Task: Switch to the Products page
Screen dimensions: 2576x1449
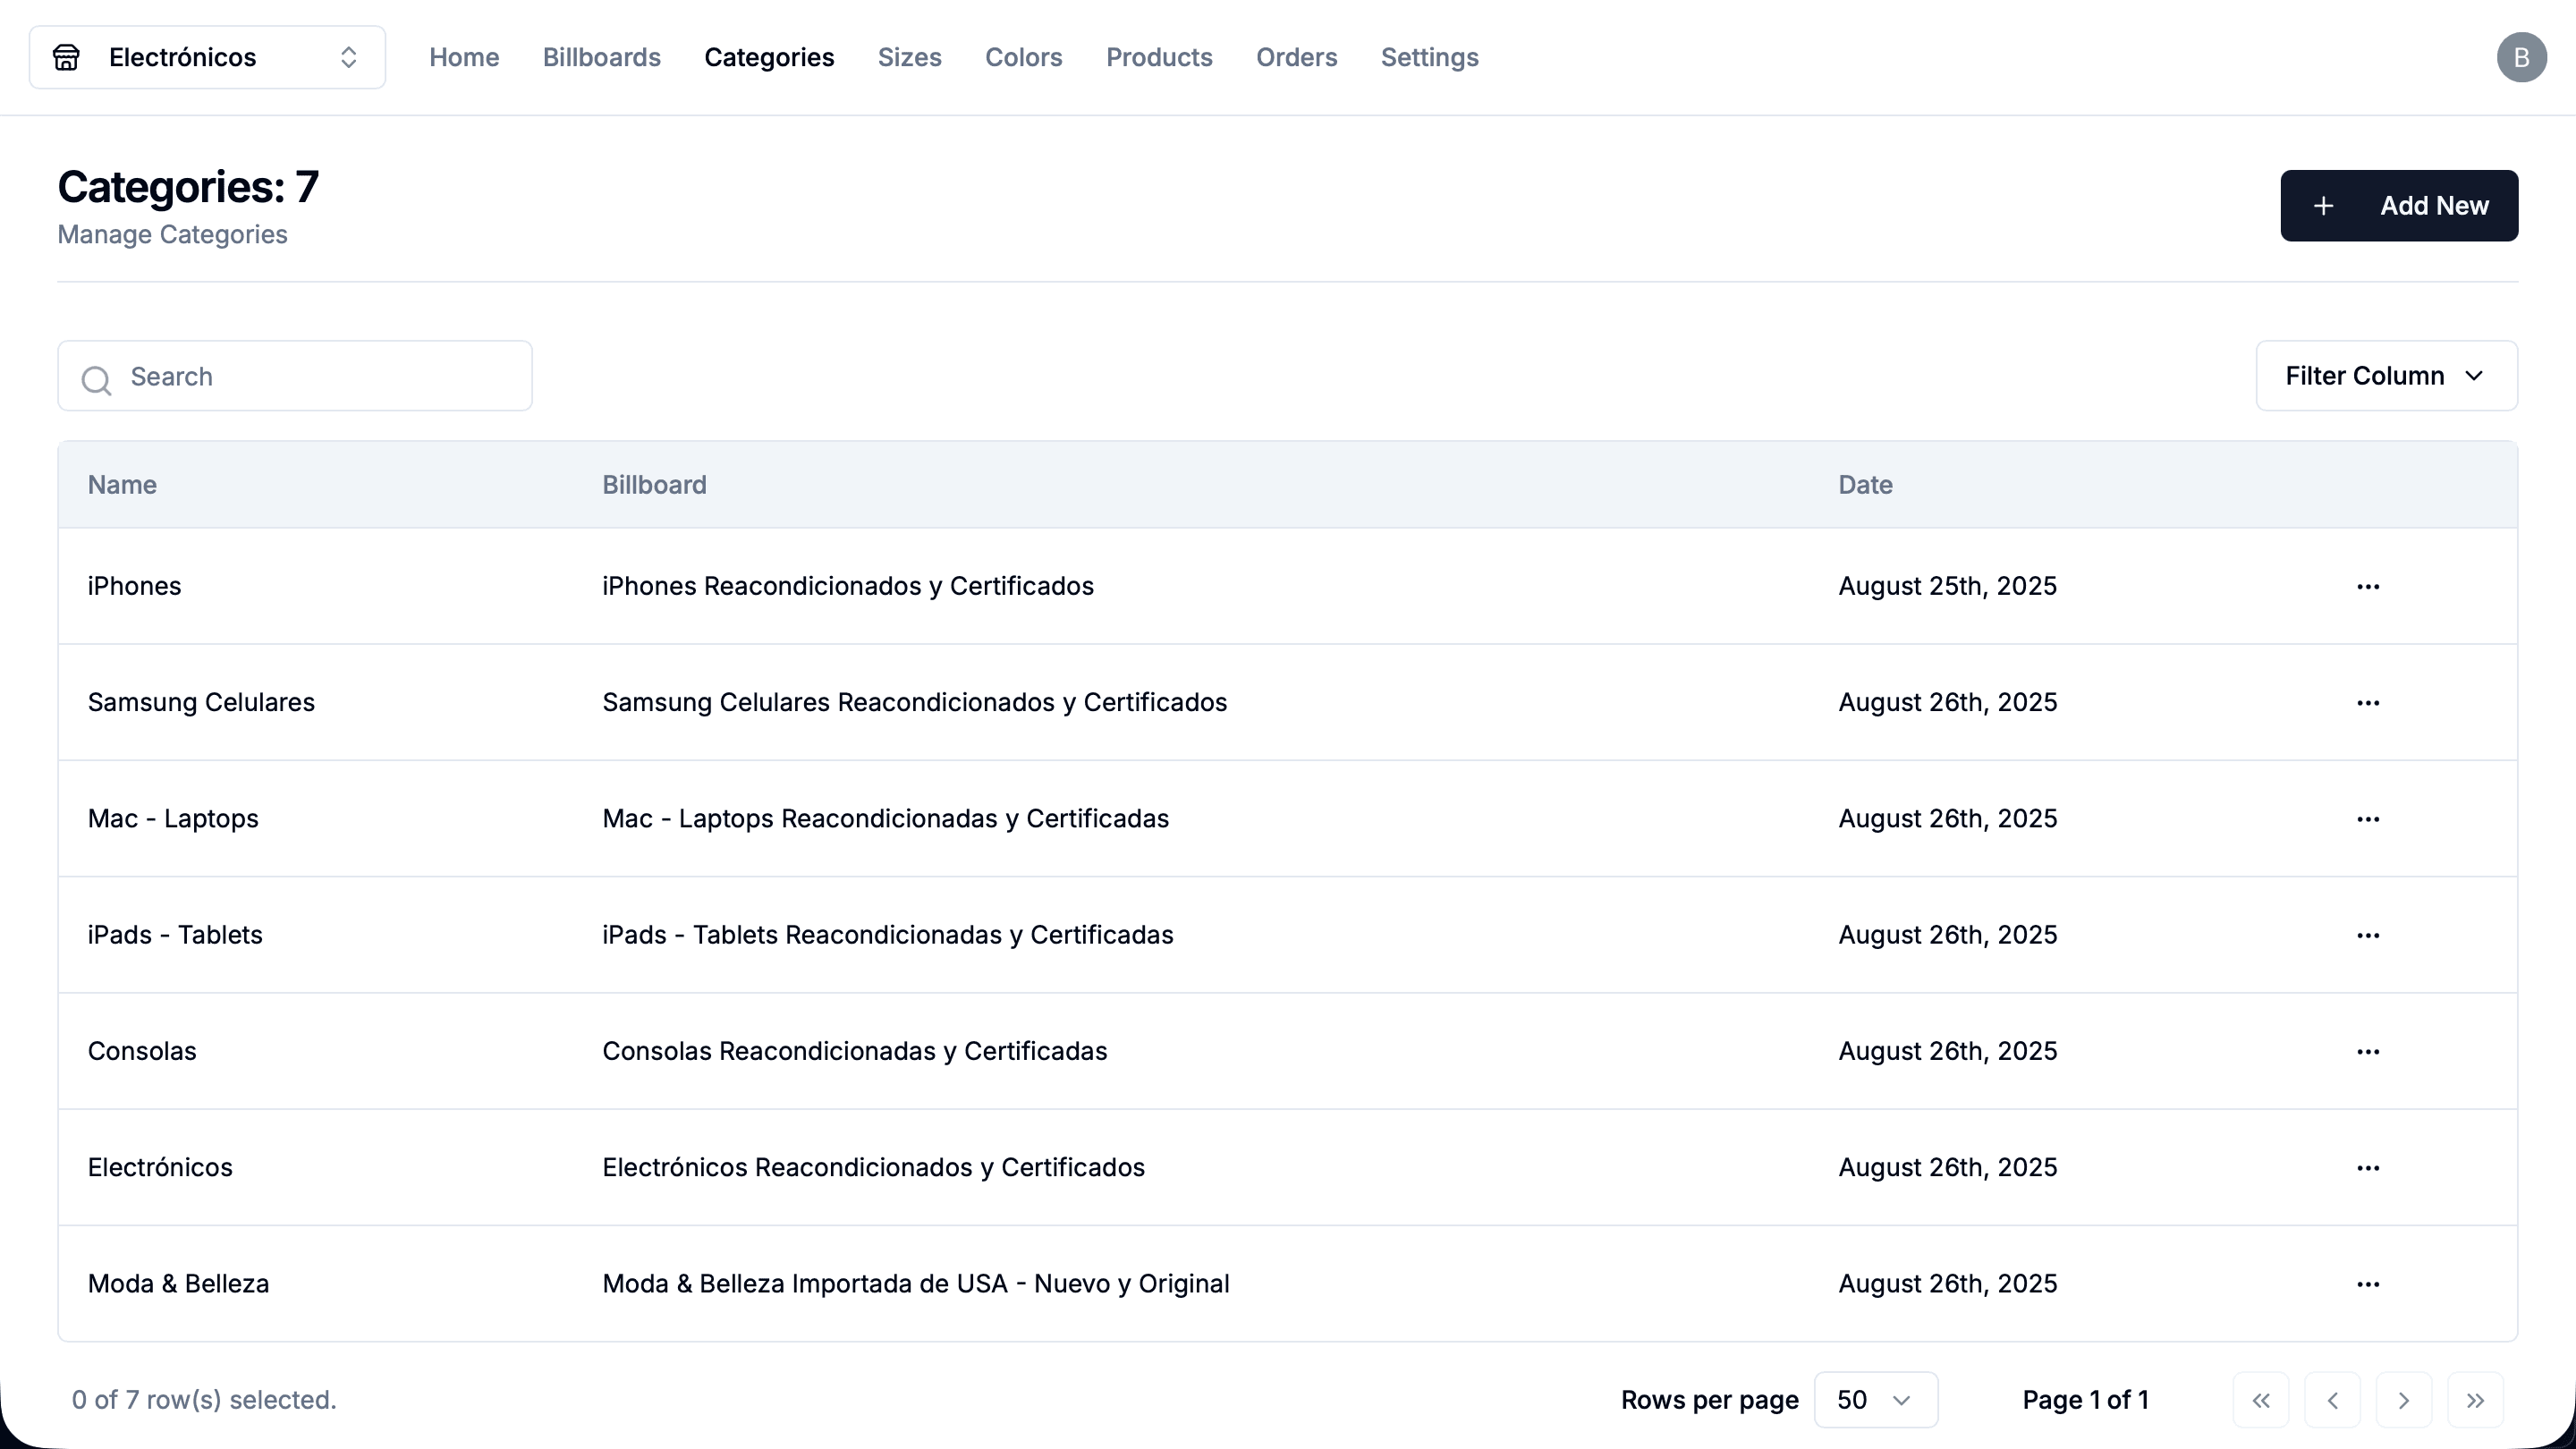Action: click(x=1159, y=58)
